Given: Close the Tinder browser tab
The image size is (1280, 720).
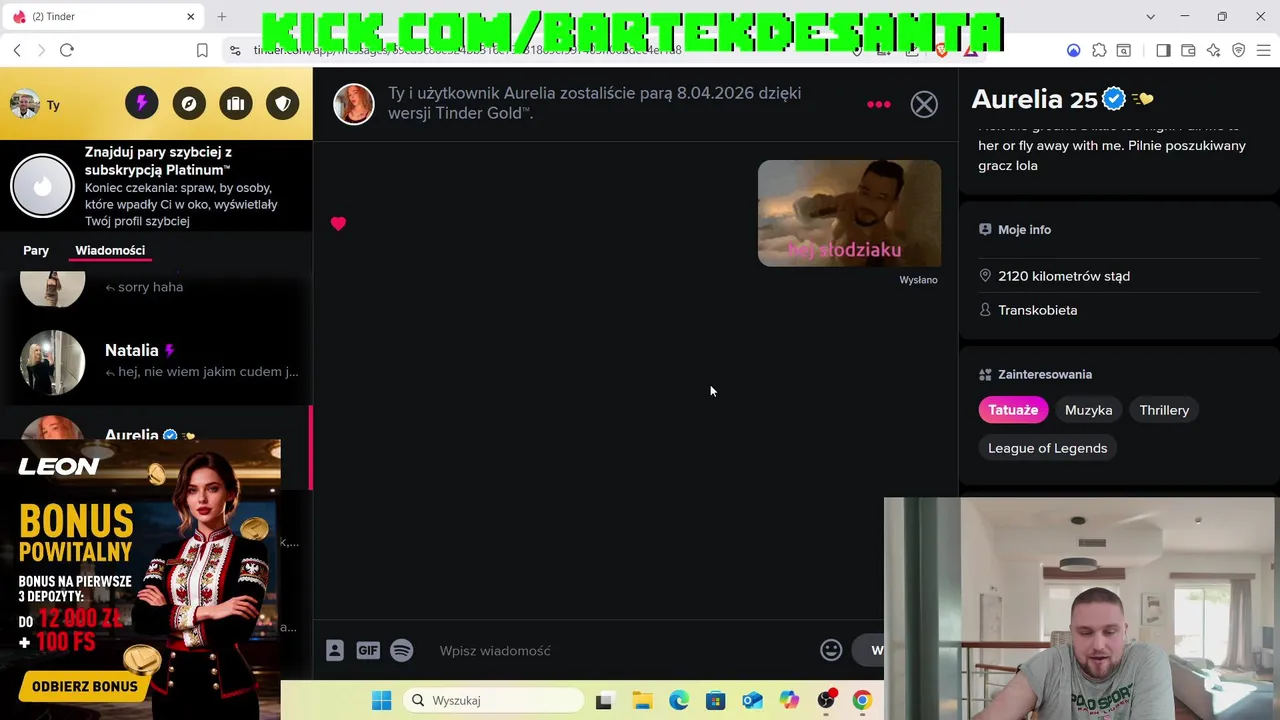Looking at the screenshot, I should pyautogui.click(x=191, y=17).
